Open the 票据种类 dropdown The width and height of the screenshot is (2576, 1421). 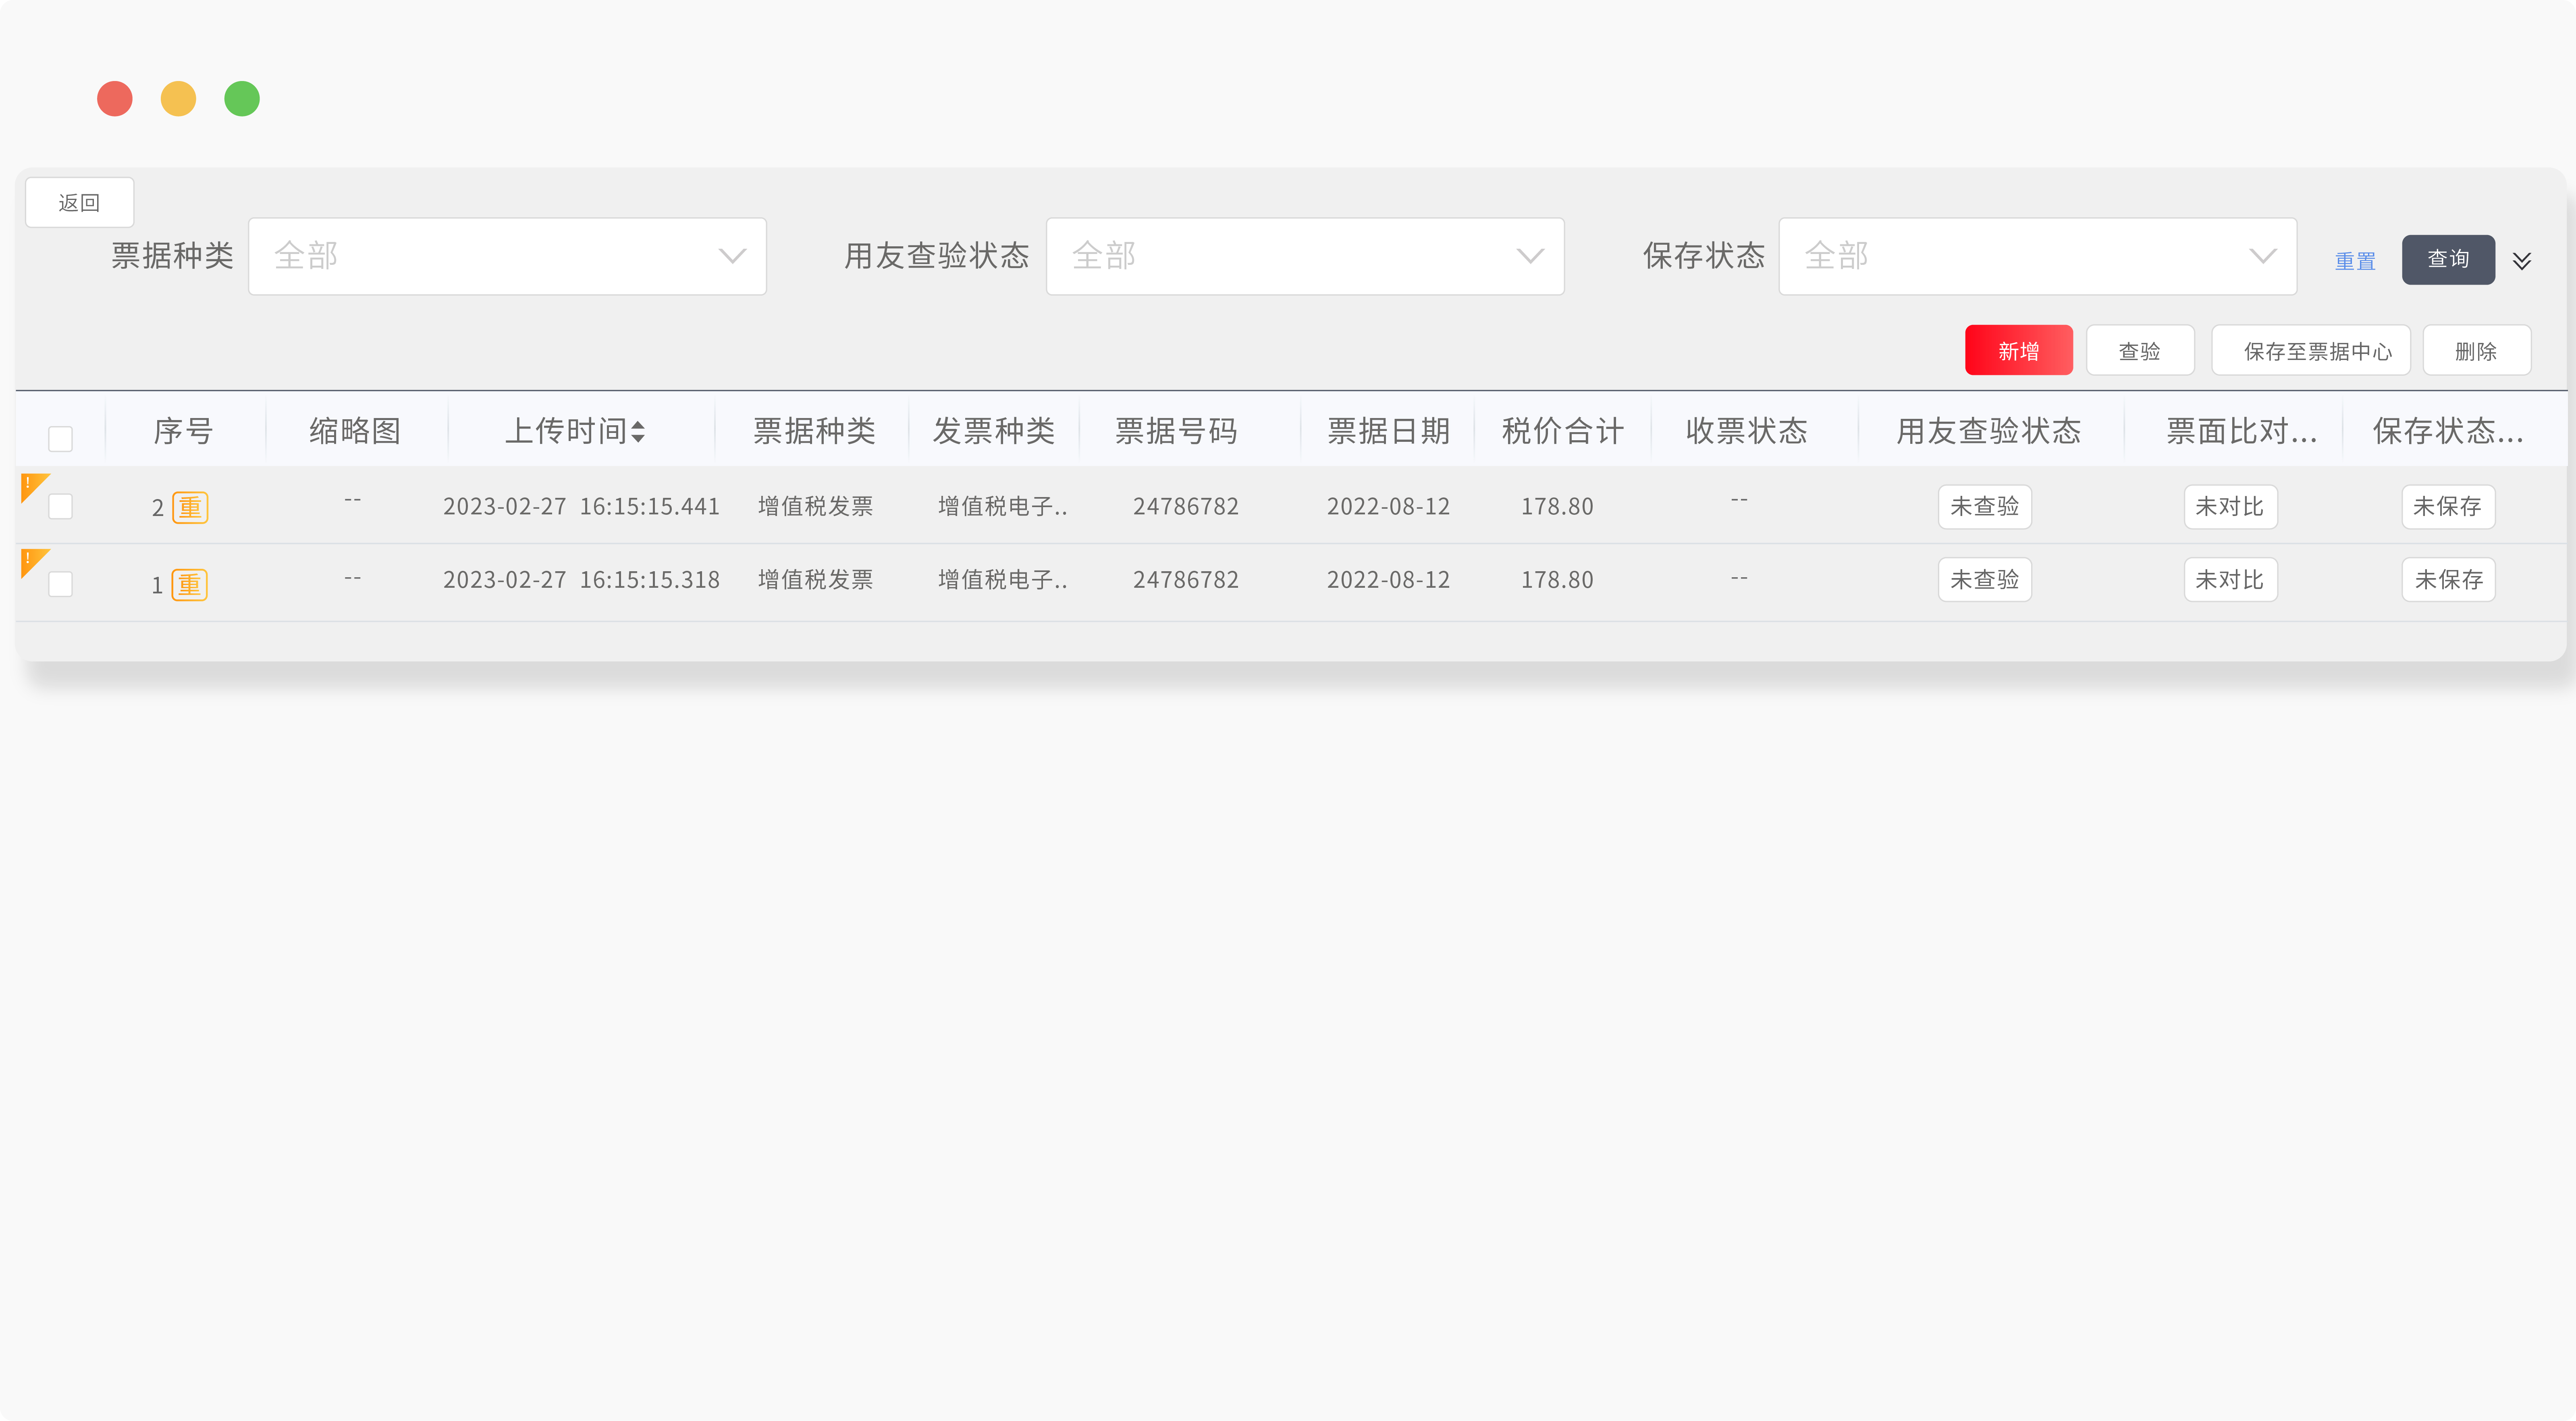[507, 256]
